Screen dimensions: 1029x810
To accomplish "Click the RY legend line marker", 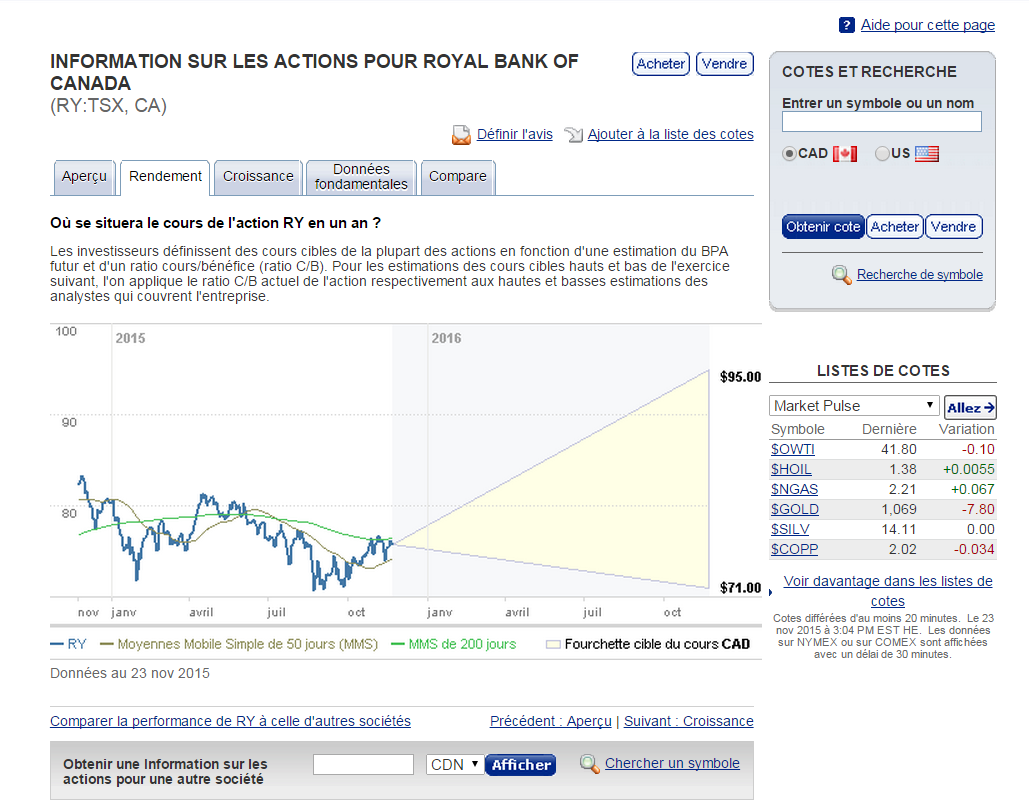I will (x=57, y=644).
